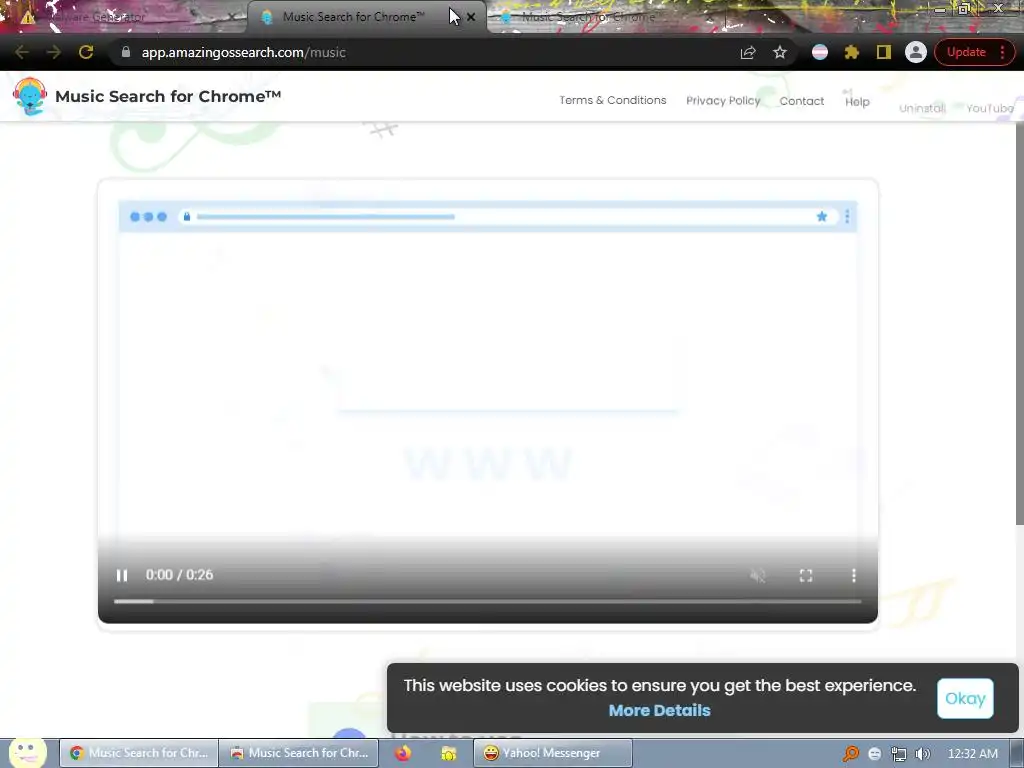Viewport: 1024px width, 768px height.
Task: Open the pink and blue extension icon
Action: (820, 52)
